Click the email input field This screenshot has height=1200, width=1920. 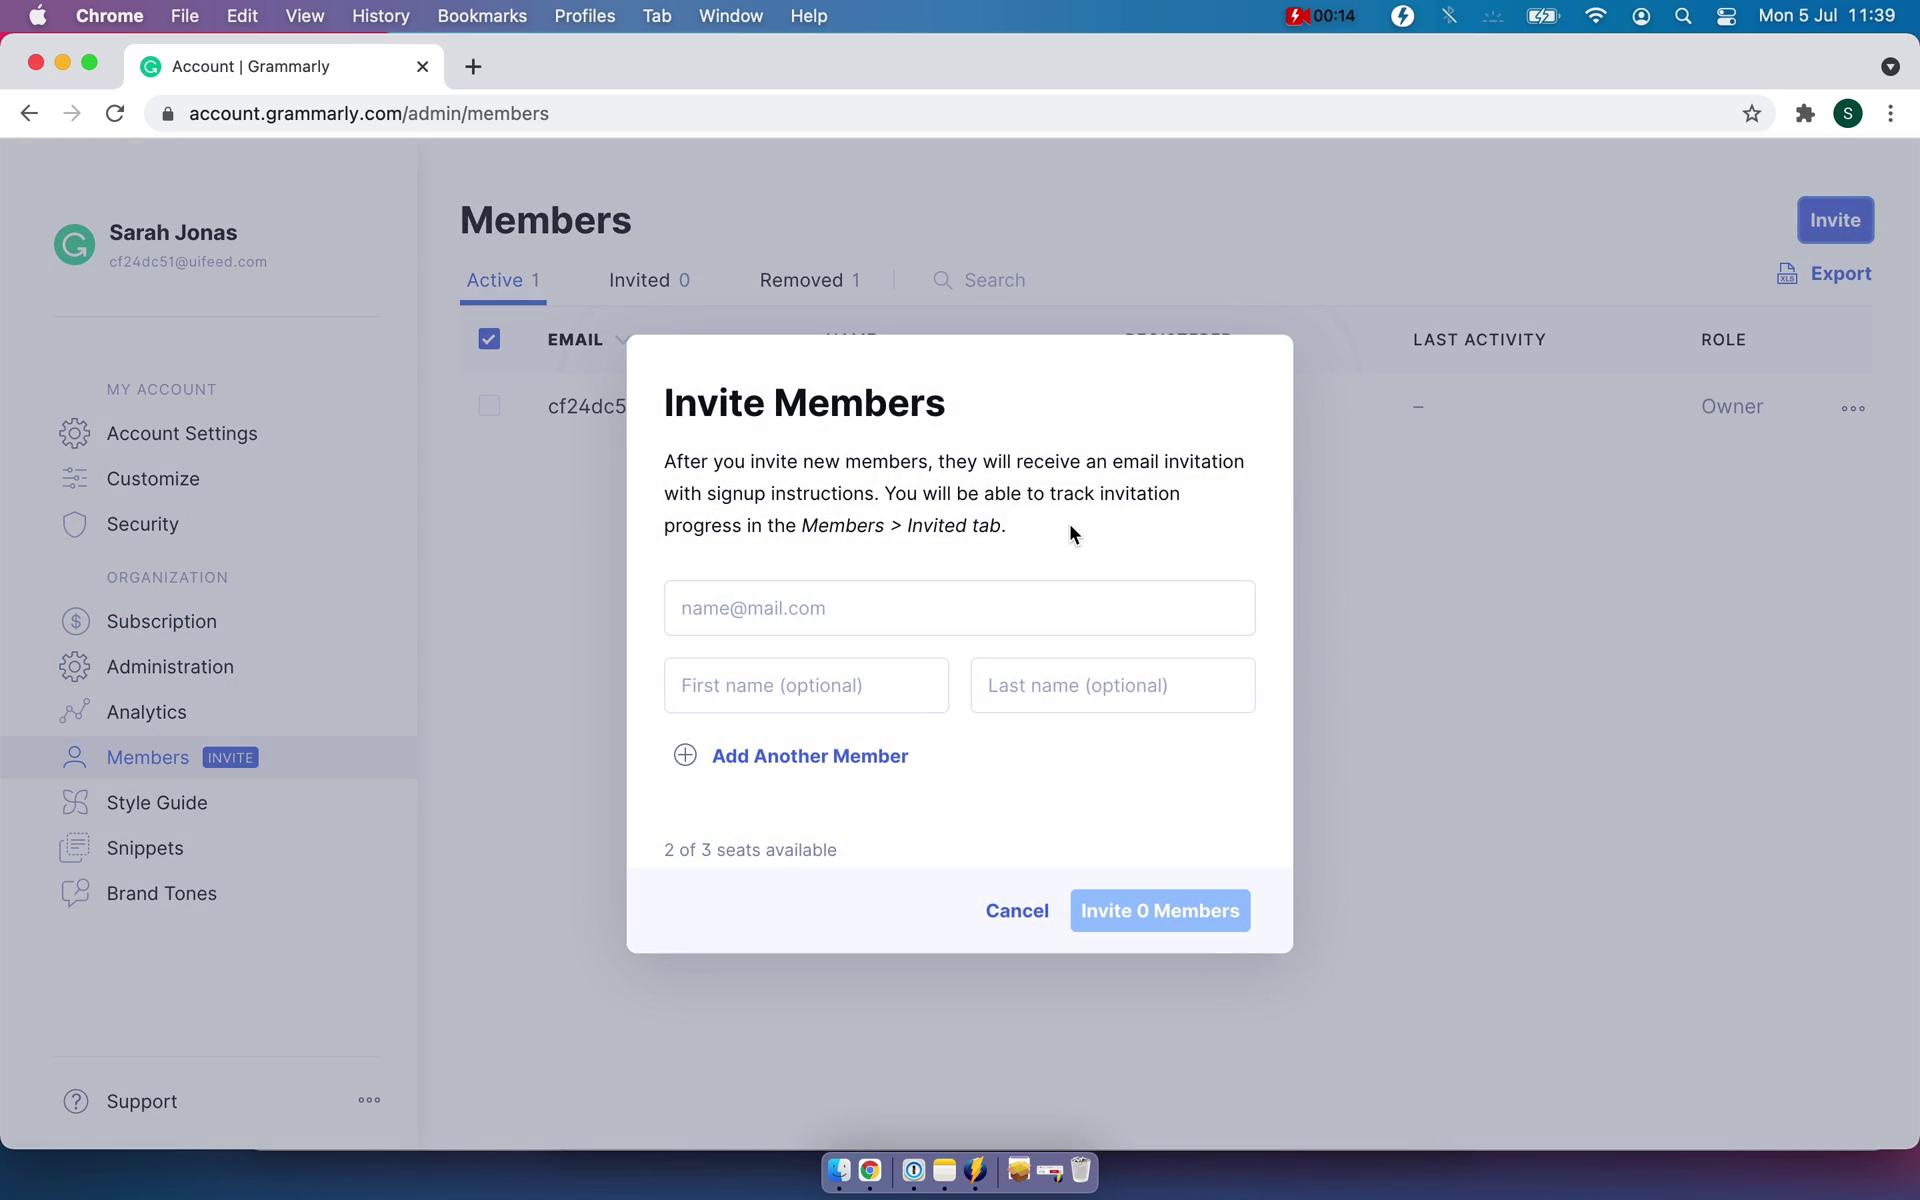tap(959, 607)
